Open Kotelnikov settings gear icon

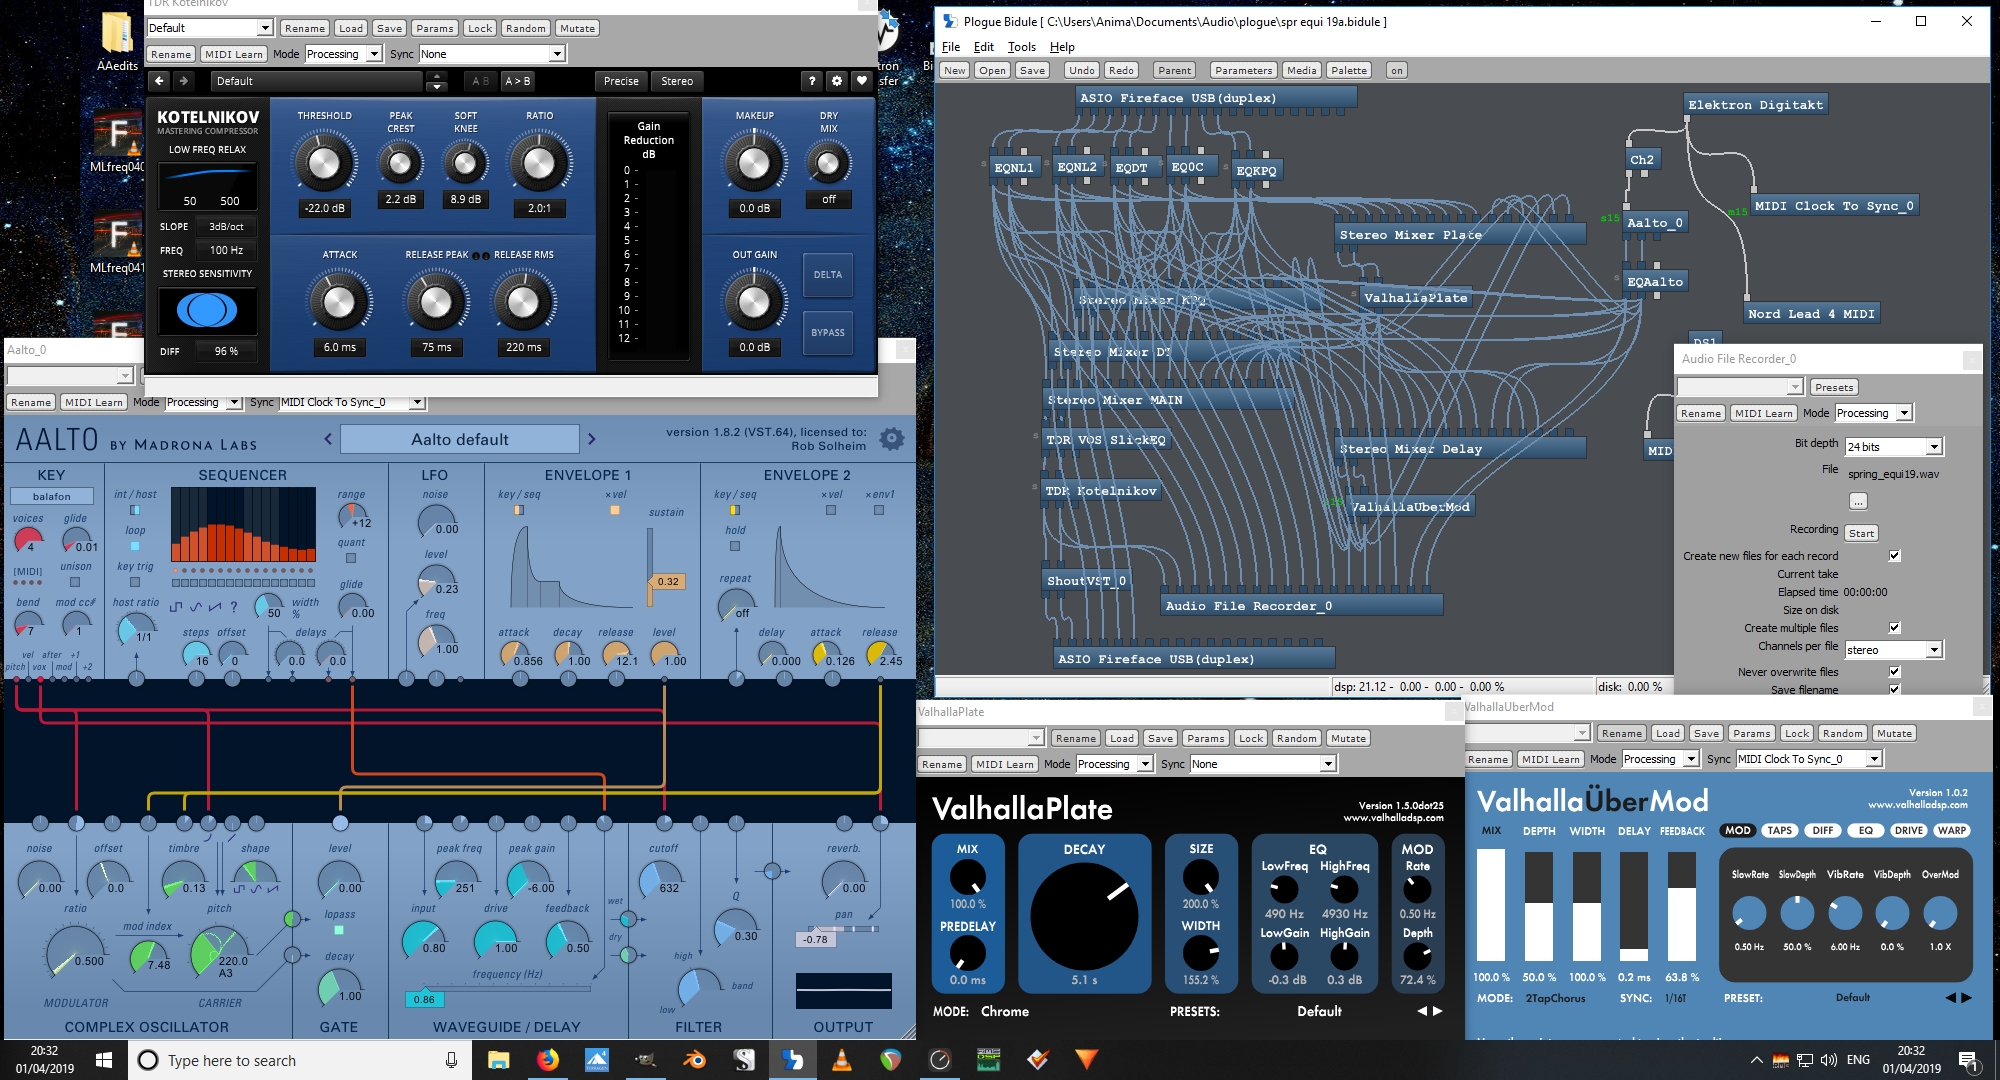(837, 81)
